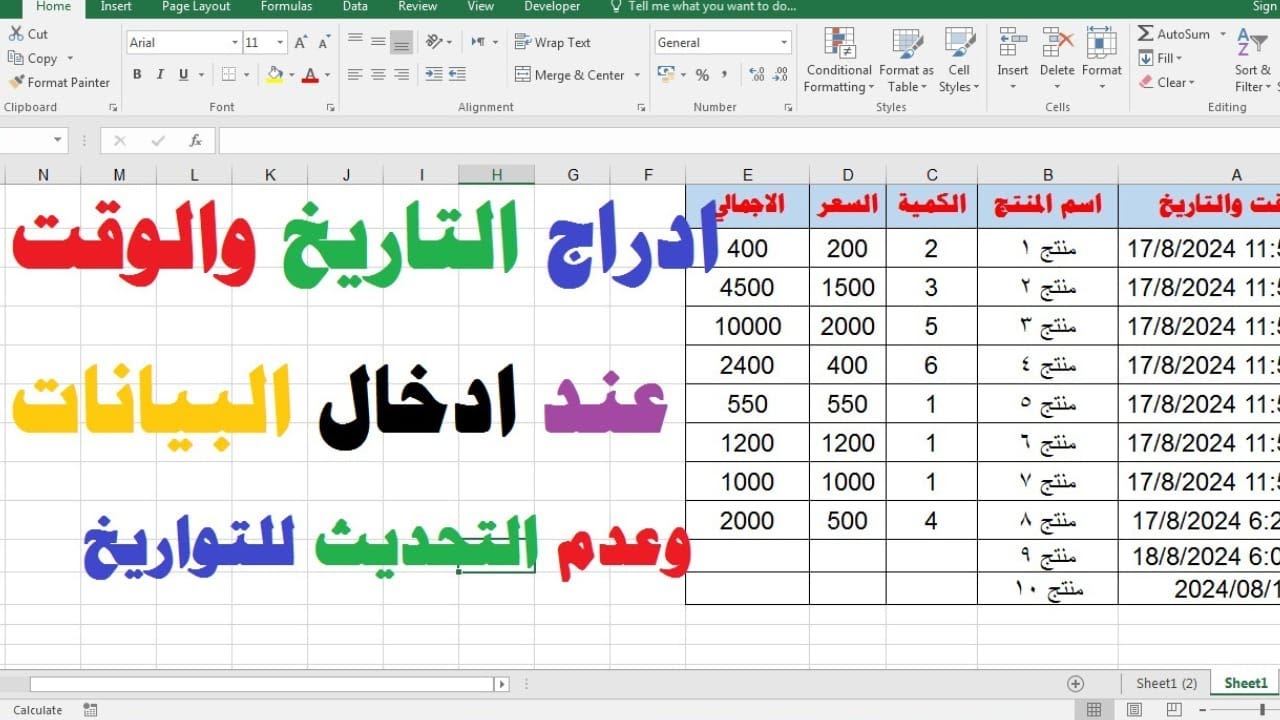This screenshot has width=1280, height=720.
Task: Open Sort & Filter menu
Action: (1255, 60)
